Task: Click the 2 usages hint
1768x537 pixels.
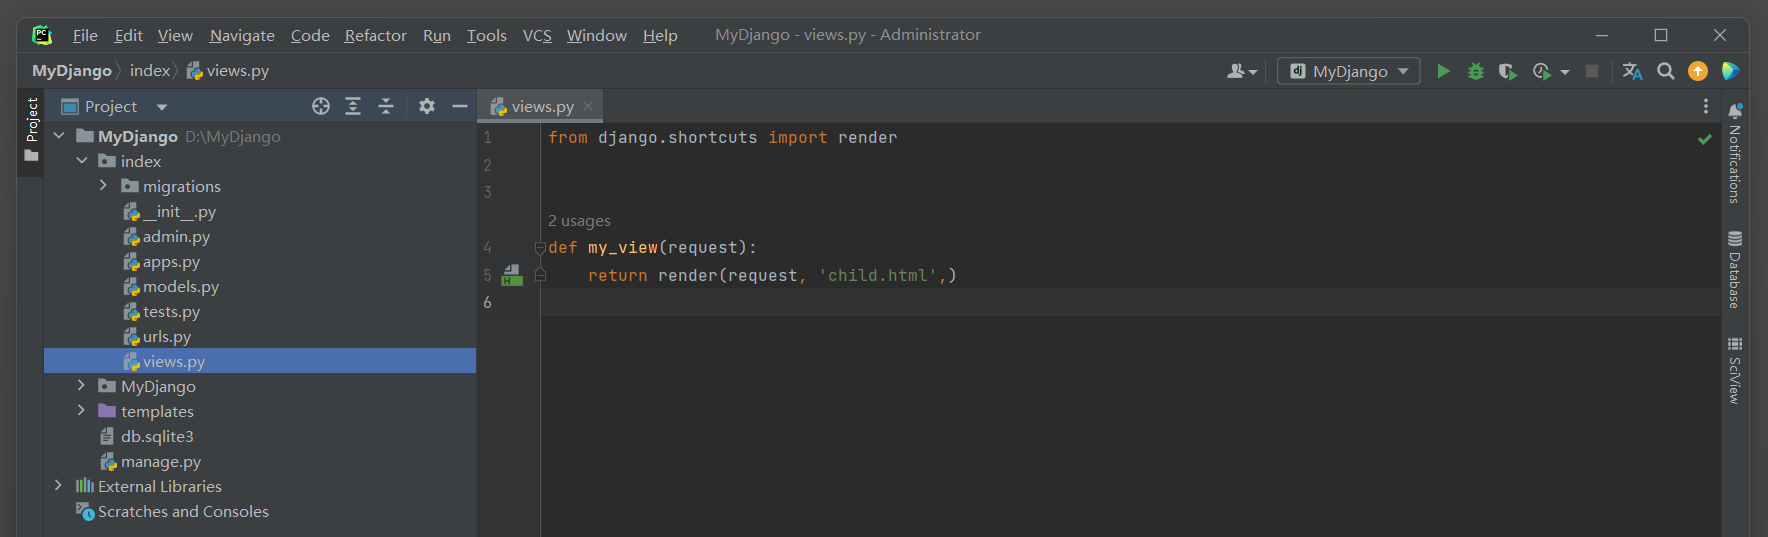Action: point(579,221)
